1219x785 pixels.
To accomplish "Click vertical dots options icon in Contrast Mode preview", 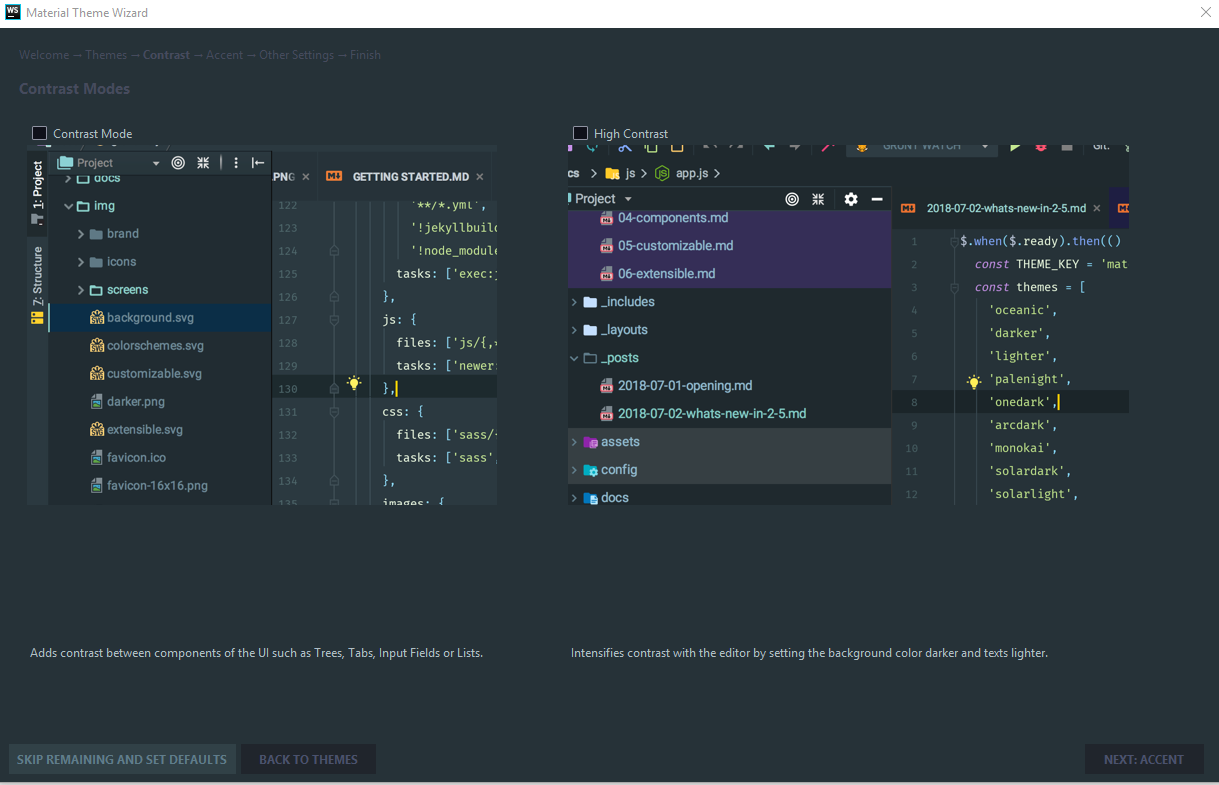I will point(236,162).
